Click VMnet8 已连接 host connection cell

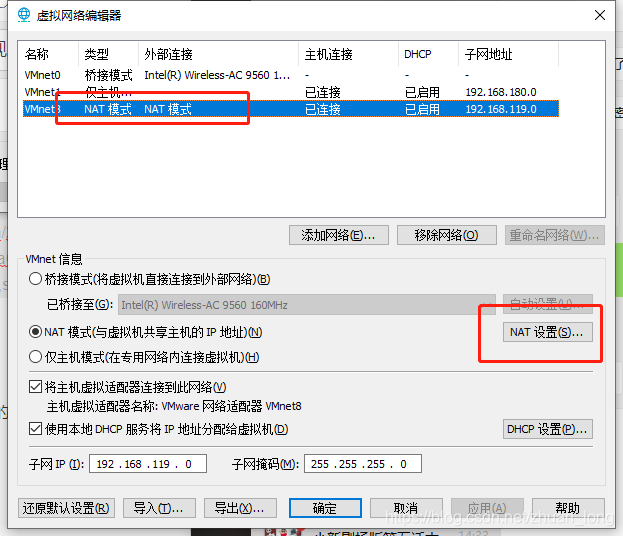323,109
